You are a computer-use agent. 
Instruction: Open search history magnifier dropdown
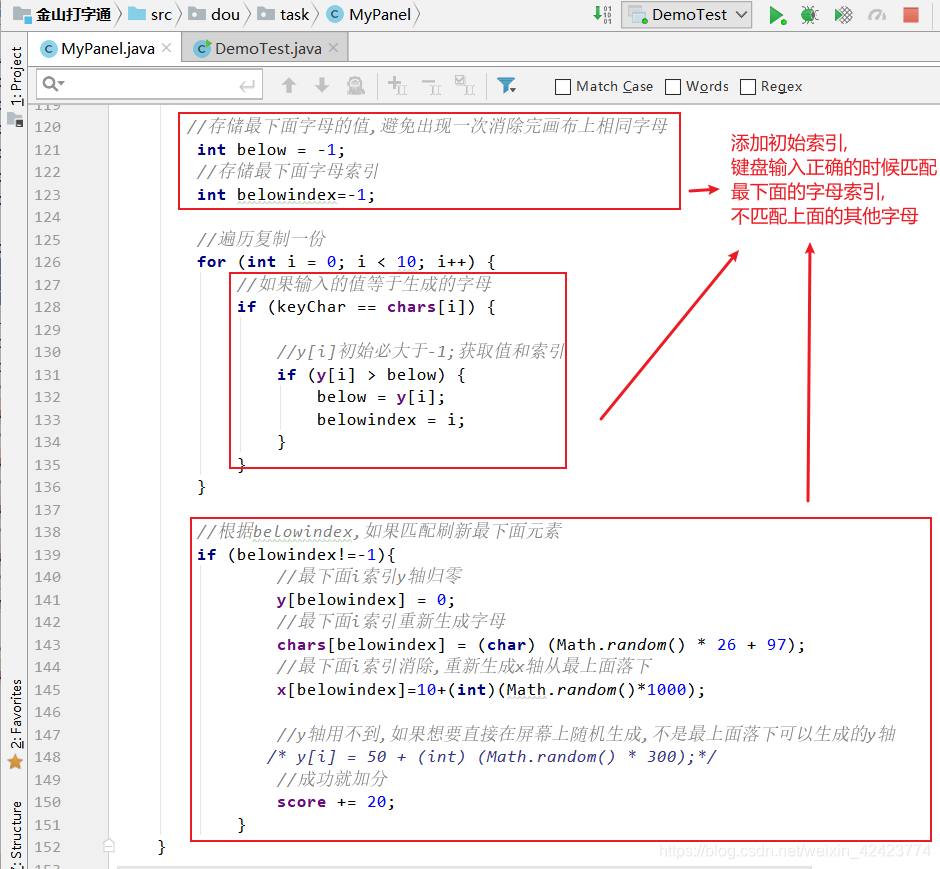tap(53, 85)
